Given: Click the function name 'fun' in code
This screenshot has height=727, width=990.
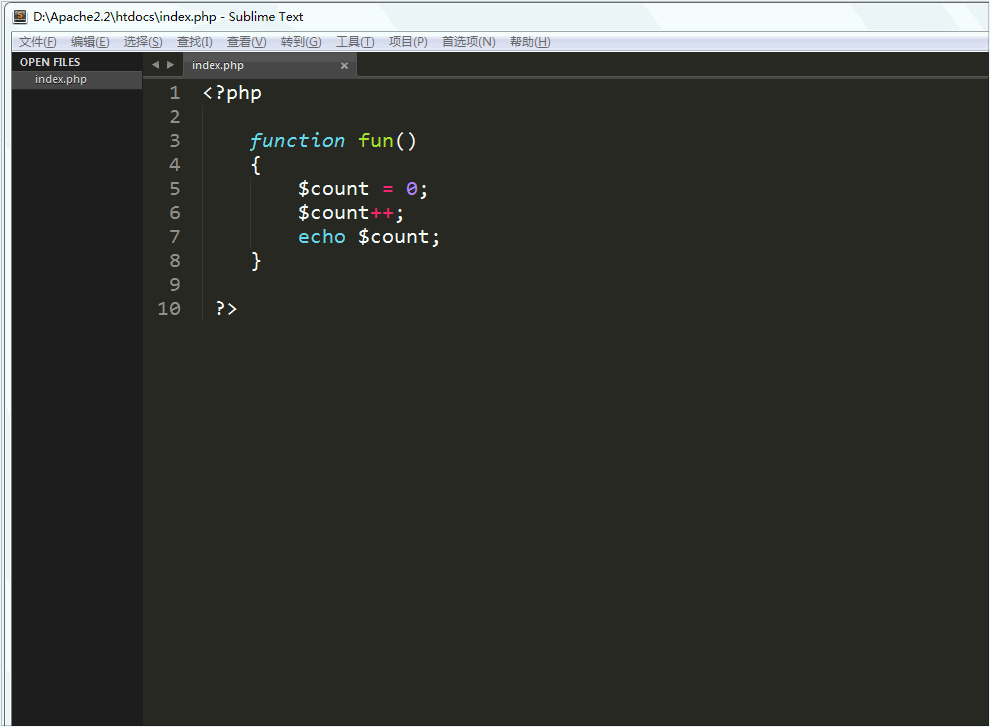Looking at the screenshot, I should (376, 140).
